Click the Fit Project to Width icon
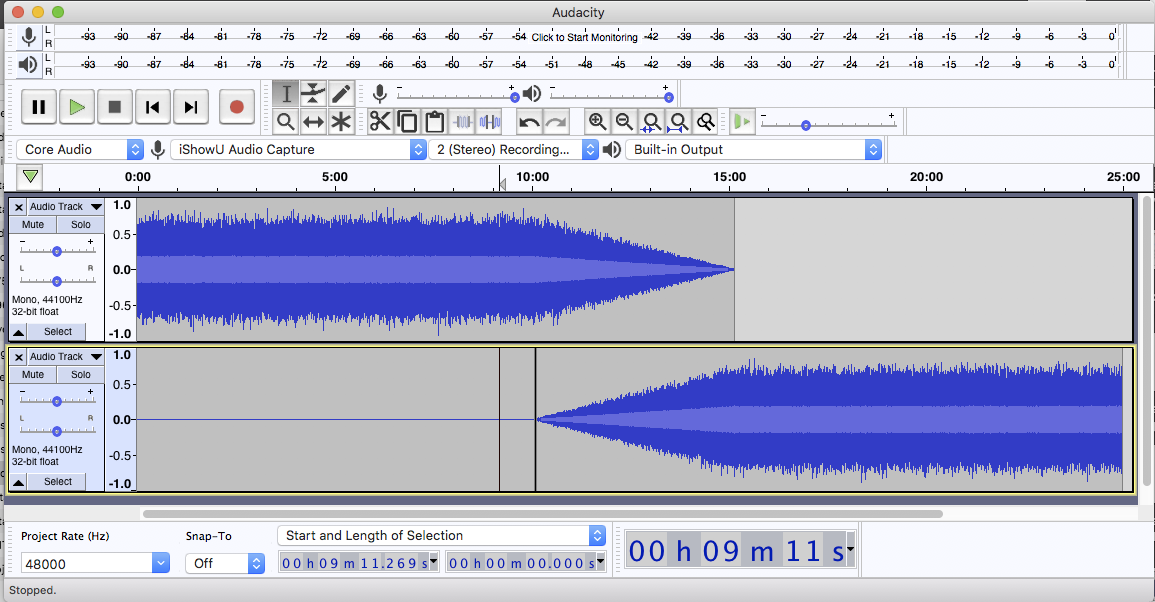 click(x=678, y=122)
